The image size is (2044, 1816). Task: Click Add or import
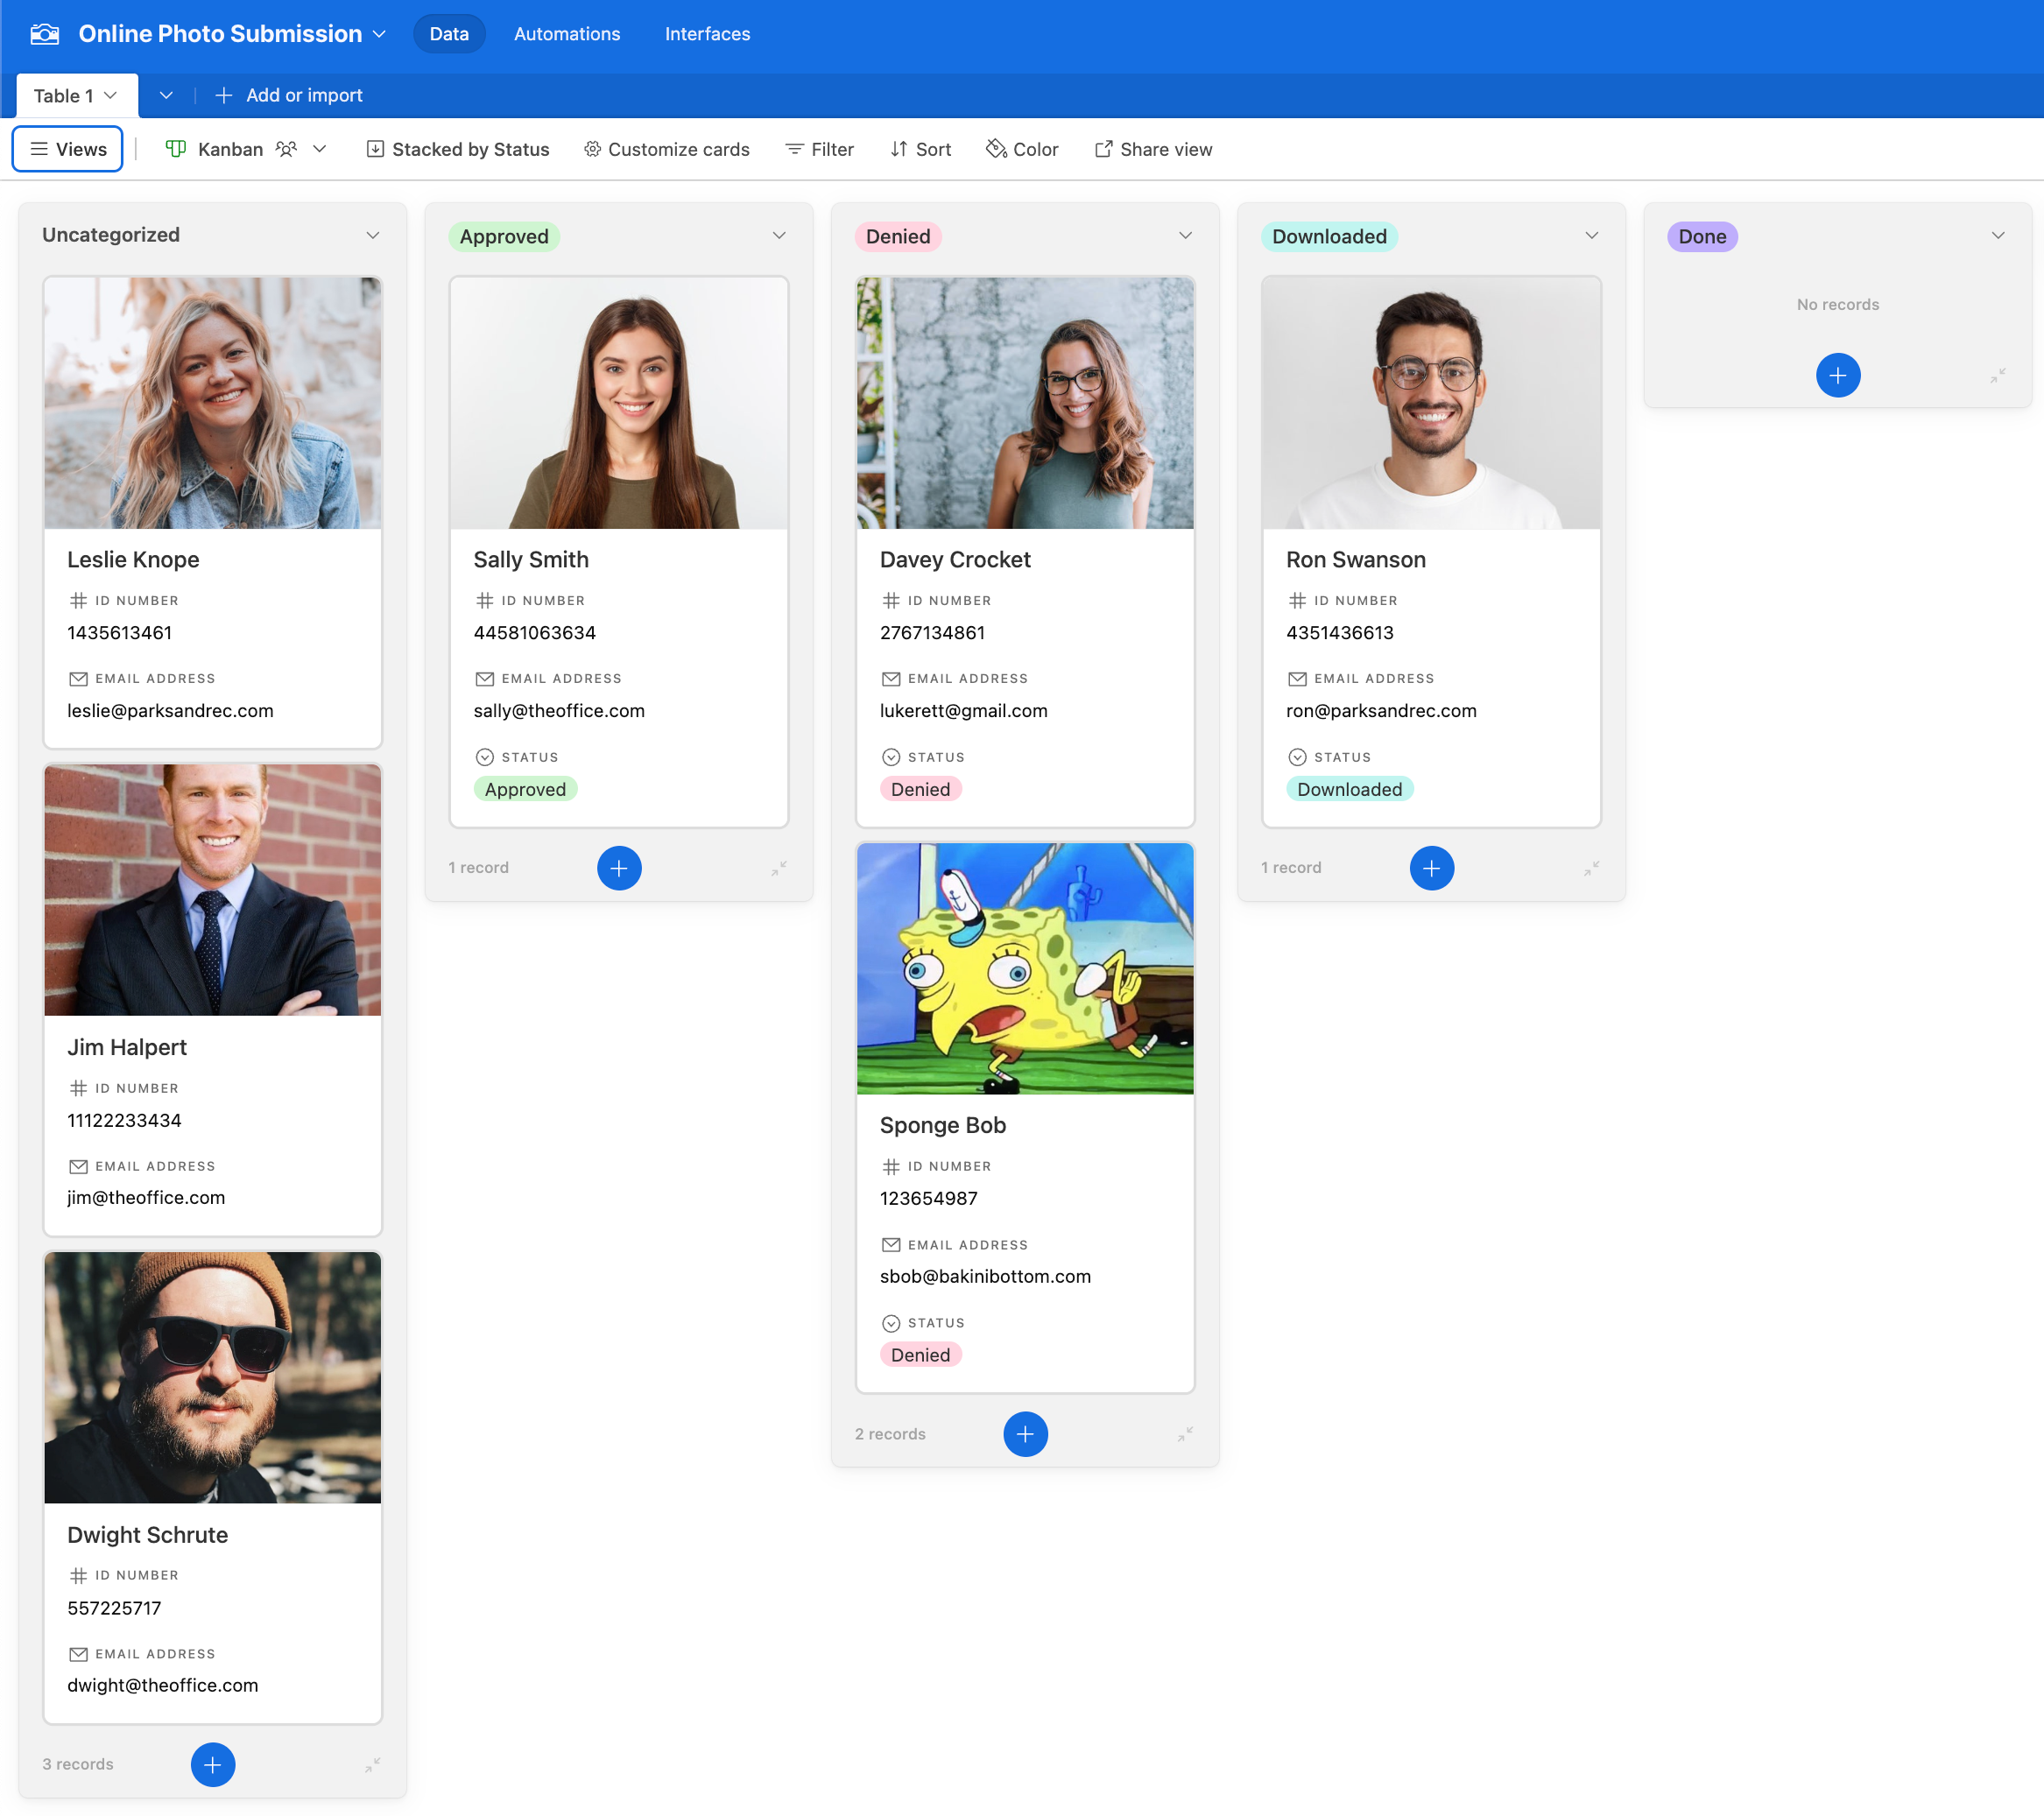pyautogui.click(x=289, y=95)
